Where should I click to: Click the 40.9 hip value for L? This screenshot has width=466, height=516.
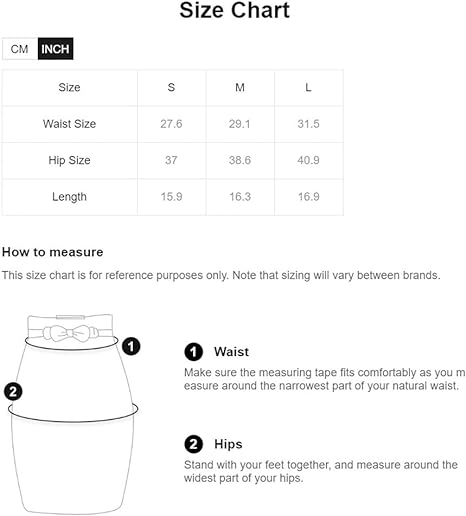pos(308,160)
